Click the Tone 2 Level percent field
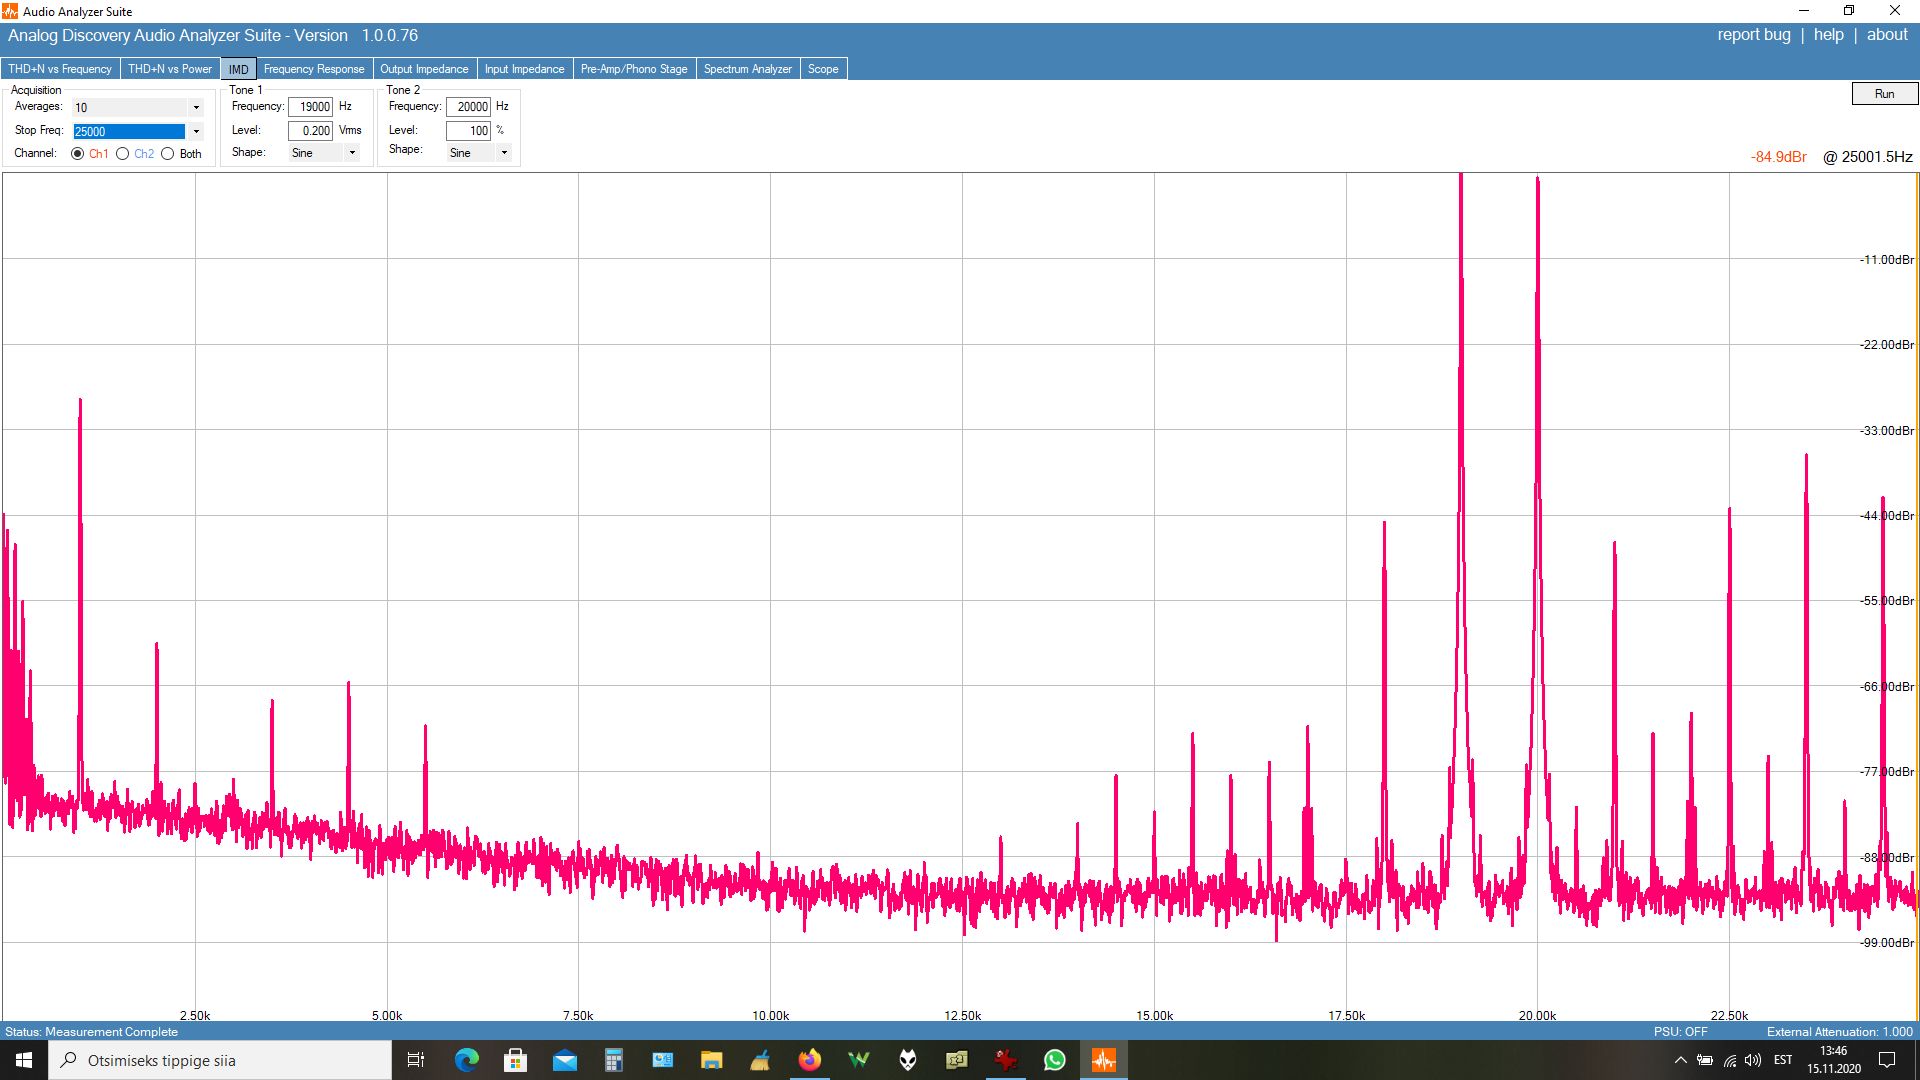 pos(468,131)
